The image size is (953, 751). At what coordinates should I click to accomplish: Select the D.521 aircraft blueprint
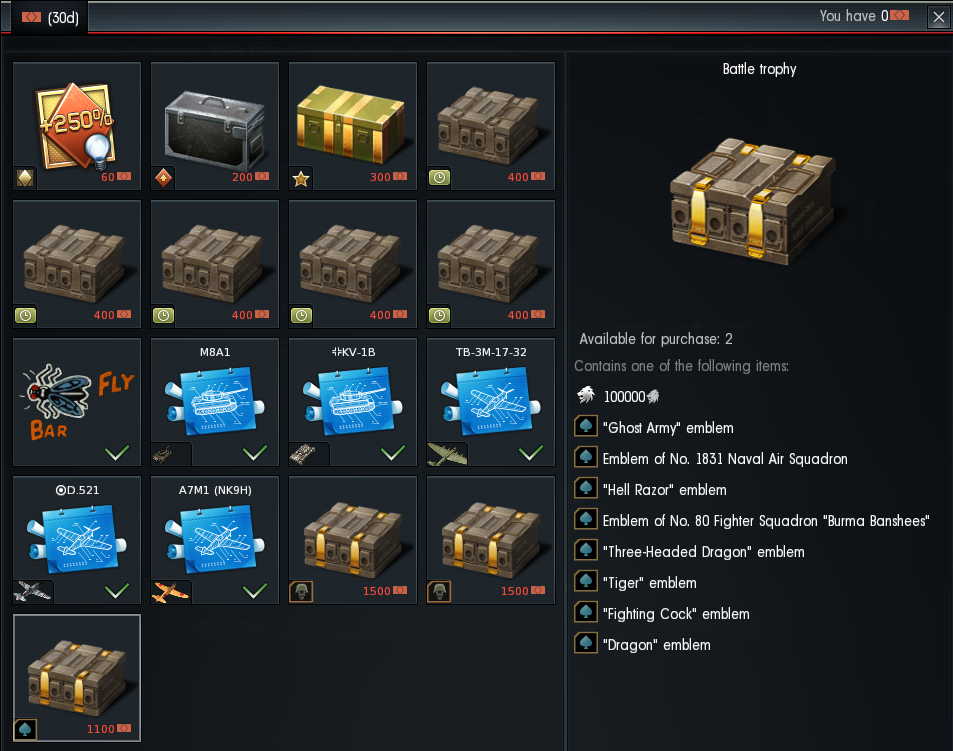click(x=77, y=540)
